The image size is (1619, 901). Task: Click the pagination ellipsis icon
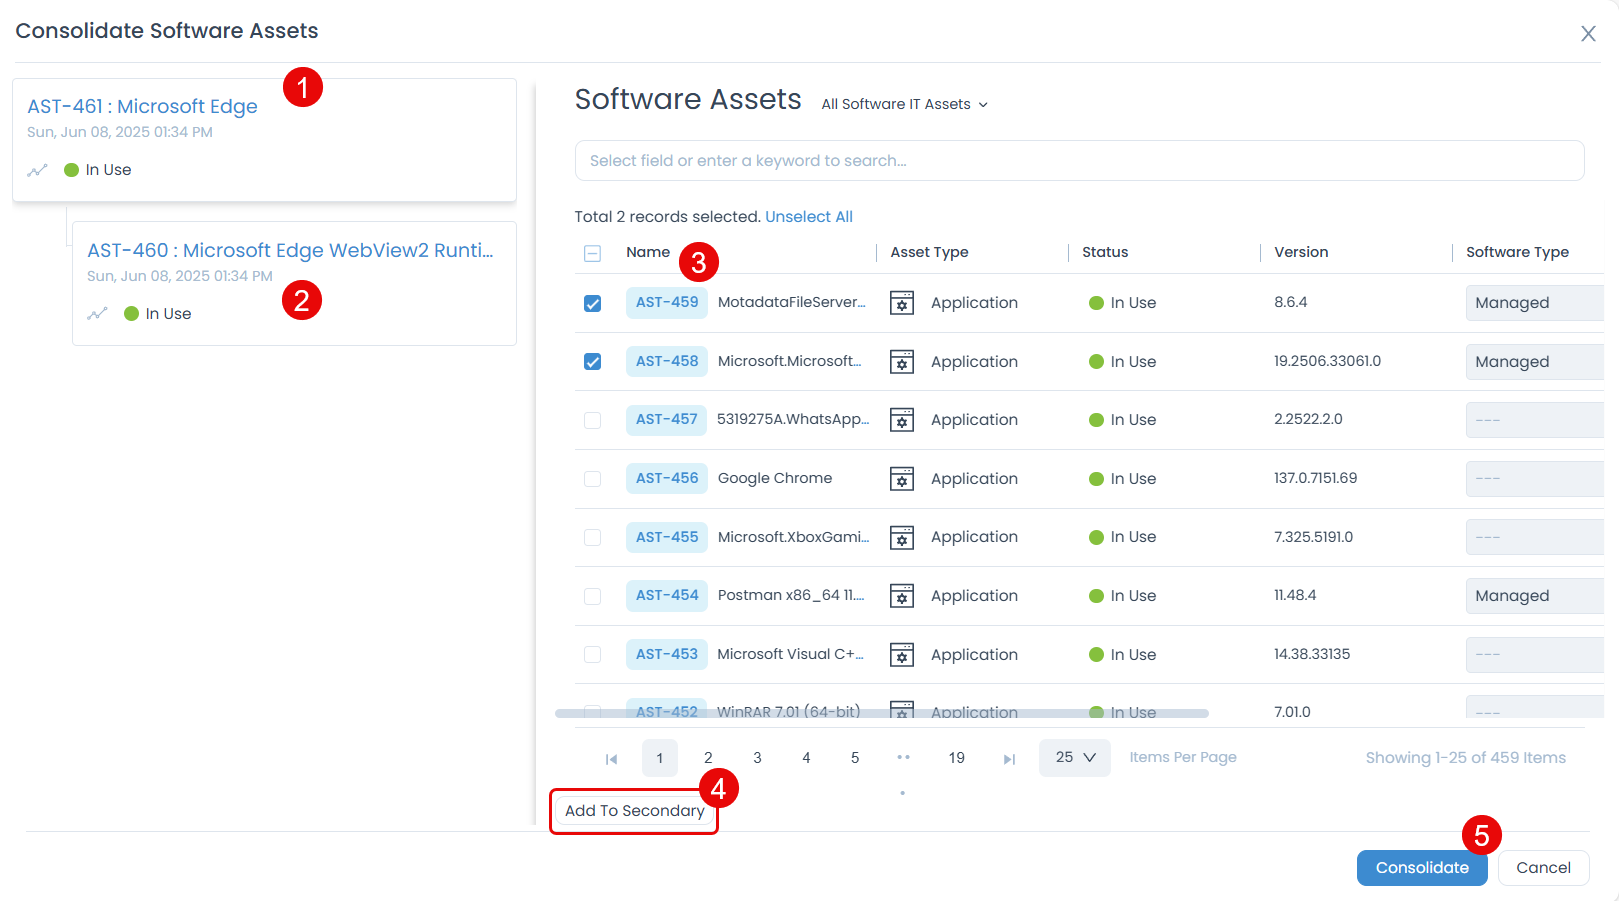click(903, 758)
